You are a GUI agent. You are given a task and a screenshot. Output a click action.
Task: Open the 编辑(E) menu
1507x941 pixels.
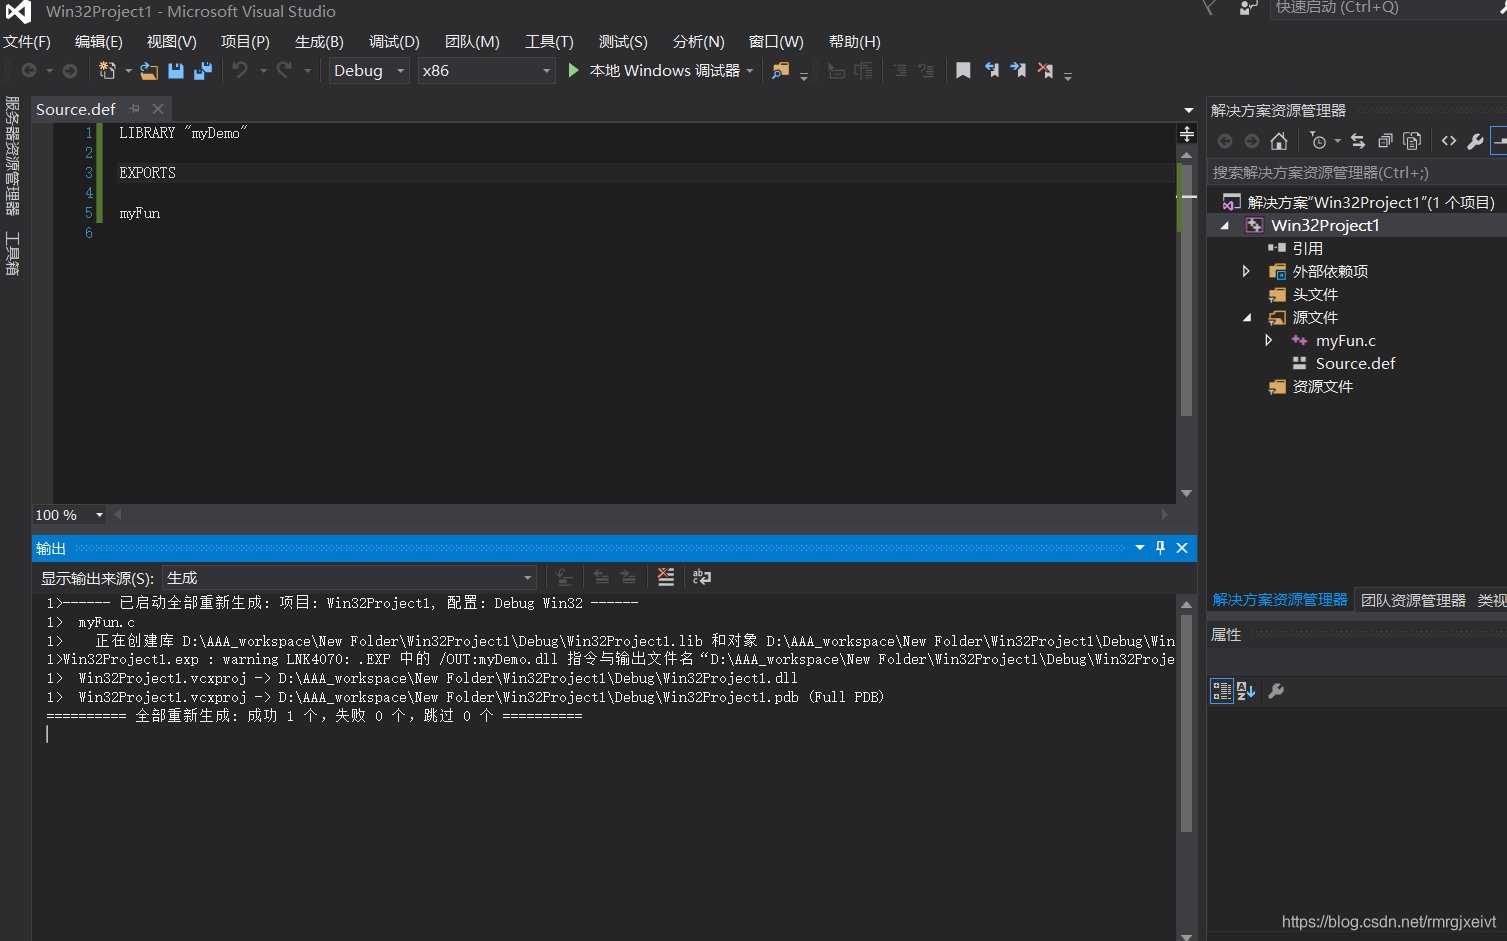pyautogui.click(x=99, y=42)
